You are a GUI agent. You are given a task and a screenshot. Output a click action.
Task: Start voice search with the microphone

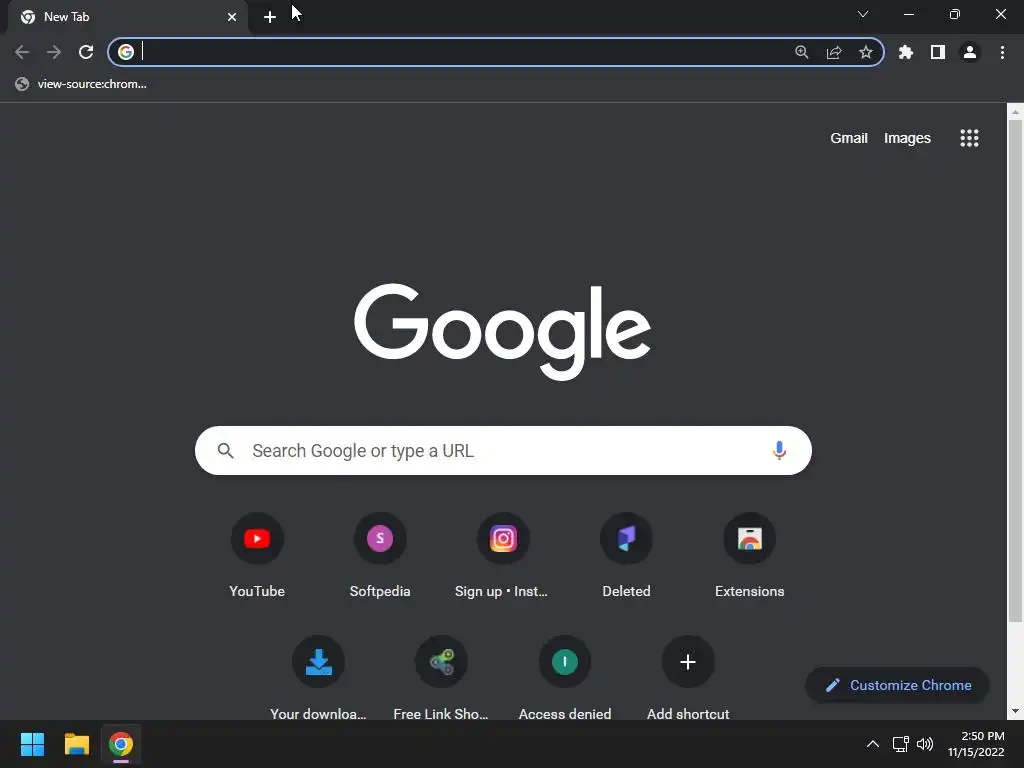[779, 450]
